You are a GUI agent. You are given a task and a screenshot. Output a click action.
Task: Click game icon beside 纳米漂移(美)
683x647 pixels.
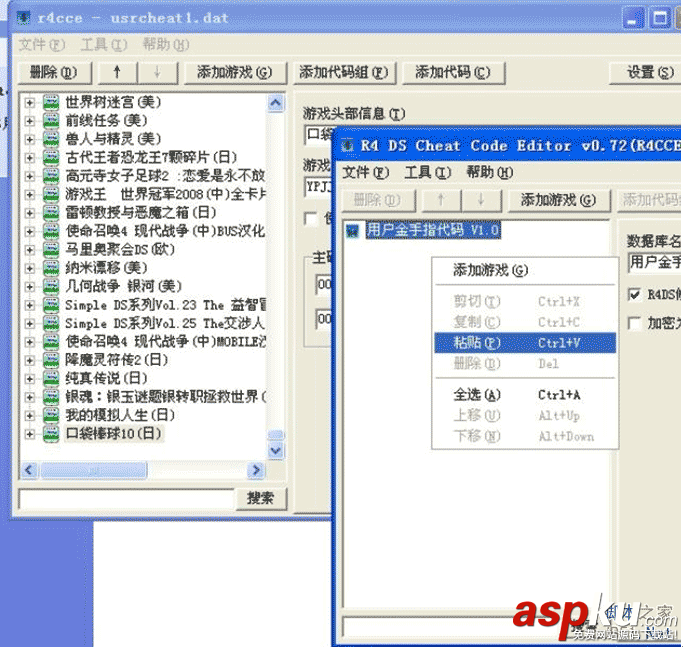pos(51,268)
